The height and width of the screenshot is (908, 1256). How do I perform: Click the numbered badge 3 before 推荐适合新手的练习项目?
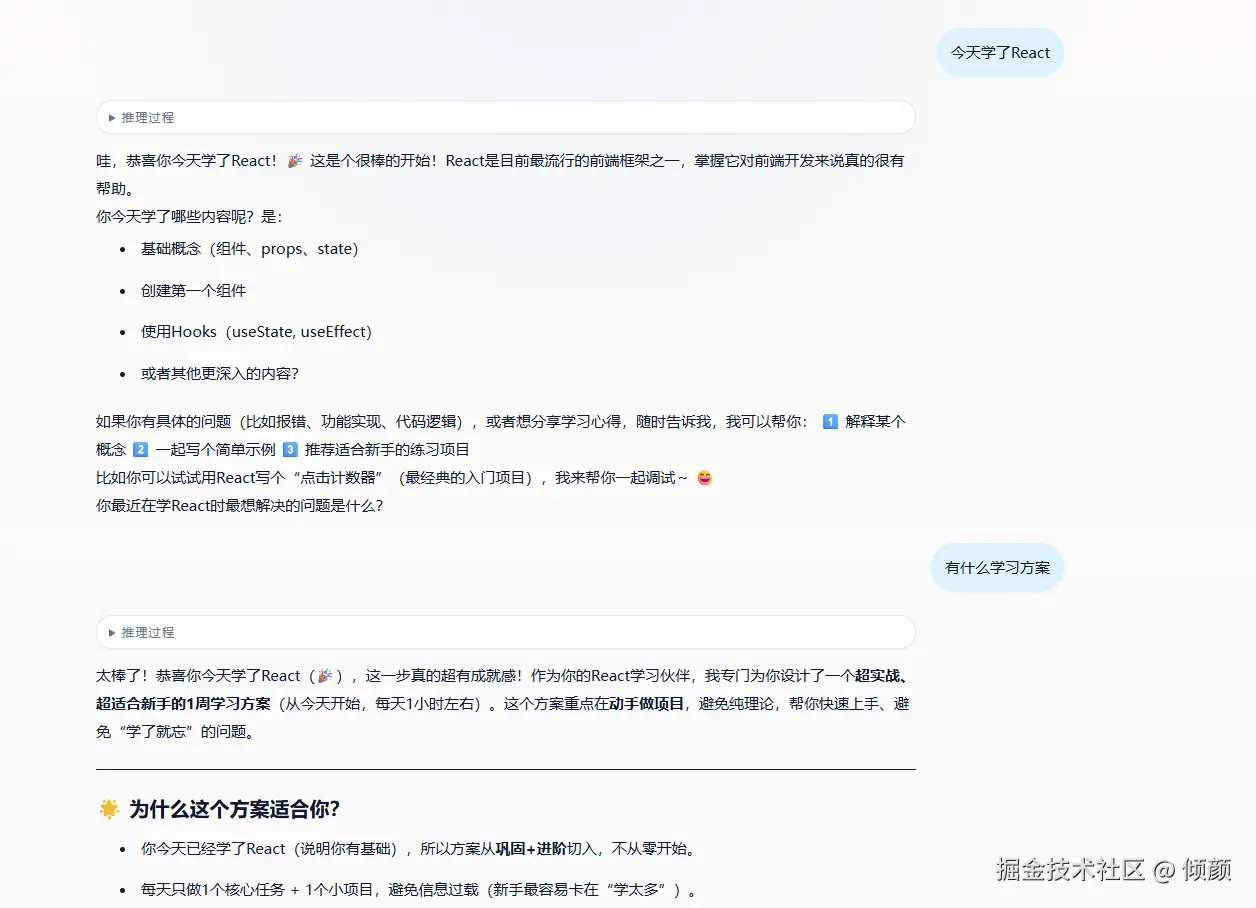point(292,449)
